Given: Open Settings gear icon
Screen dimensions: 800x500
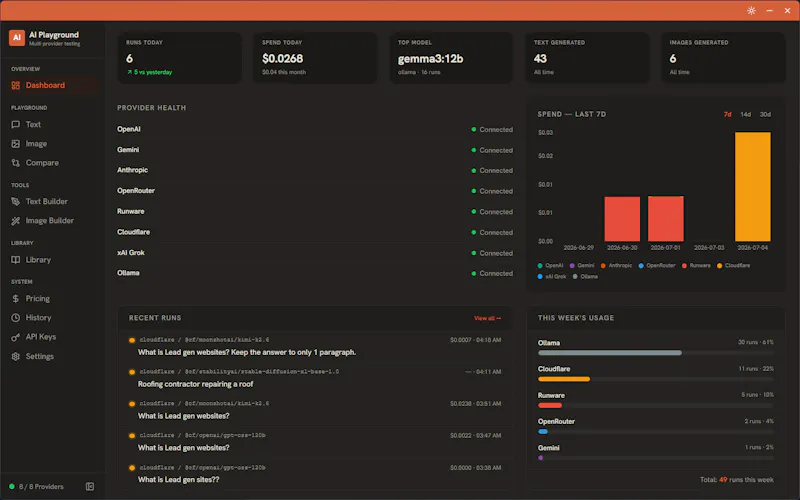Looking at the screenshot, I should (16, 357).
